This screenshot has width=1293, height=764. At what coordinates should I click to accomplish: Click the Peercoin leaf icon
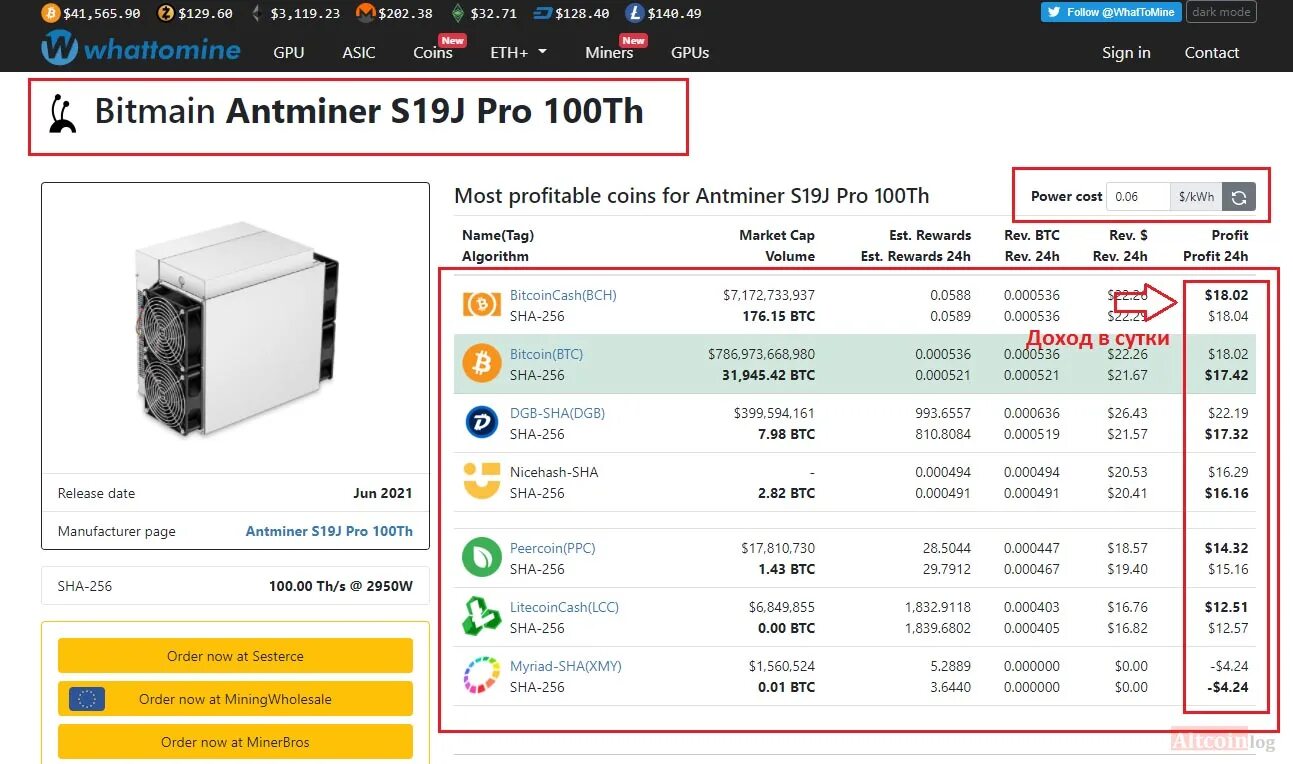(481, 558)
